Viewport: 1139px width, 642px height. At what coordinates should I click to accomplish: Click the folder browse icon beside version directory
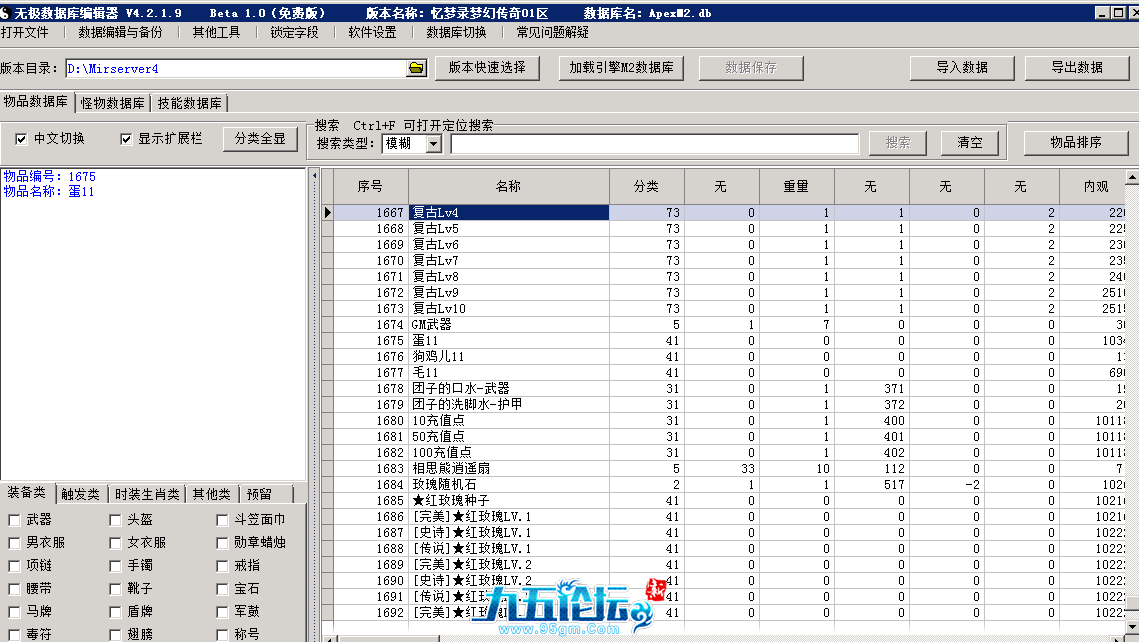point(416,68)
